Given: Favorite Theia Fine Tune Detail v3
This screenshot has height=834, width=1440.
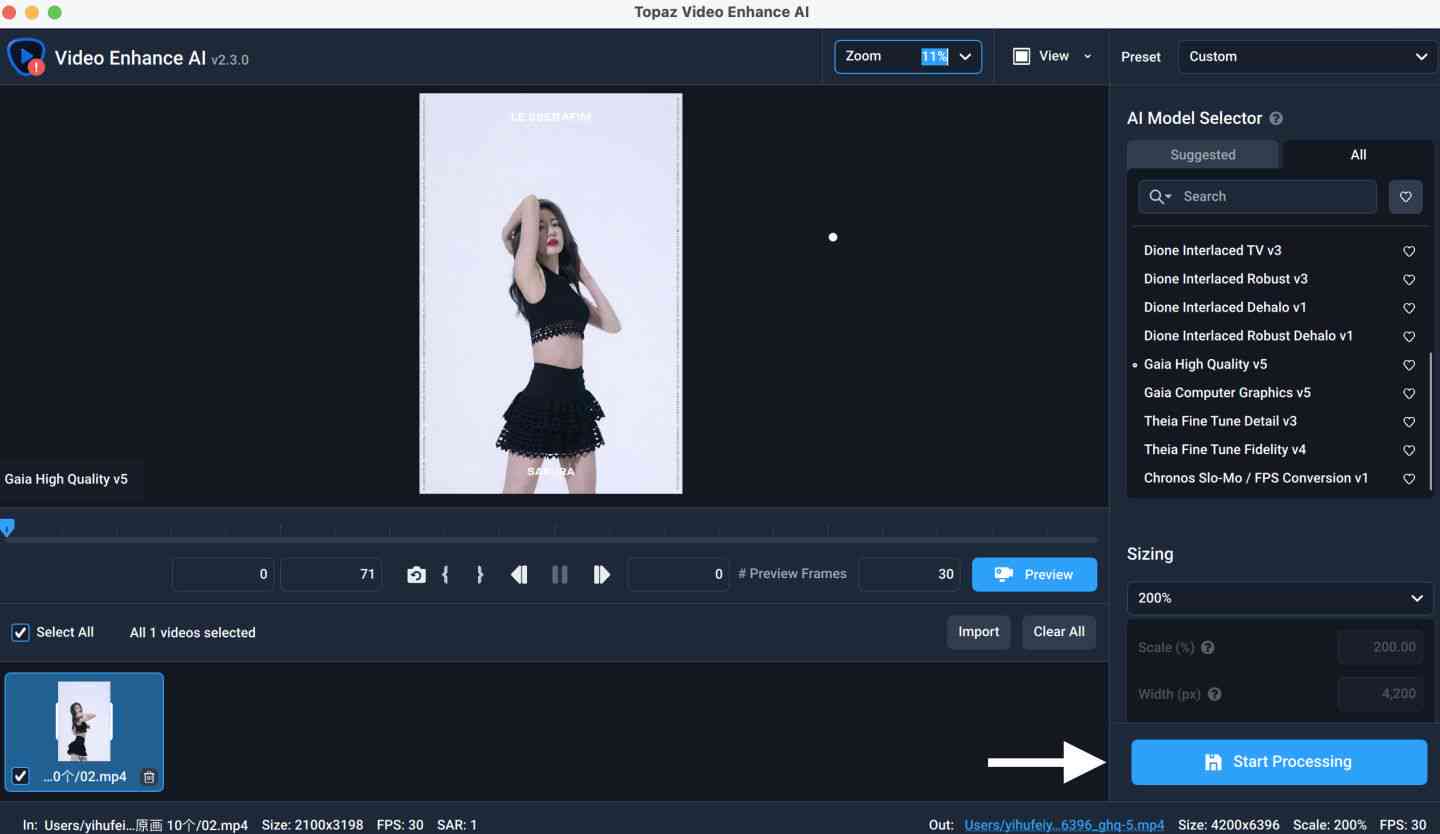Looking at the screenshot, I should 1409,422.
